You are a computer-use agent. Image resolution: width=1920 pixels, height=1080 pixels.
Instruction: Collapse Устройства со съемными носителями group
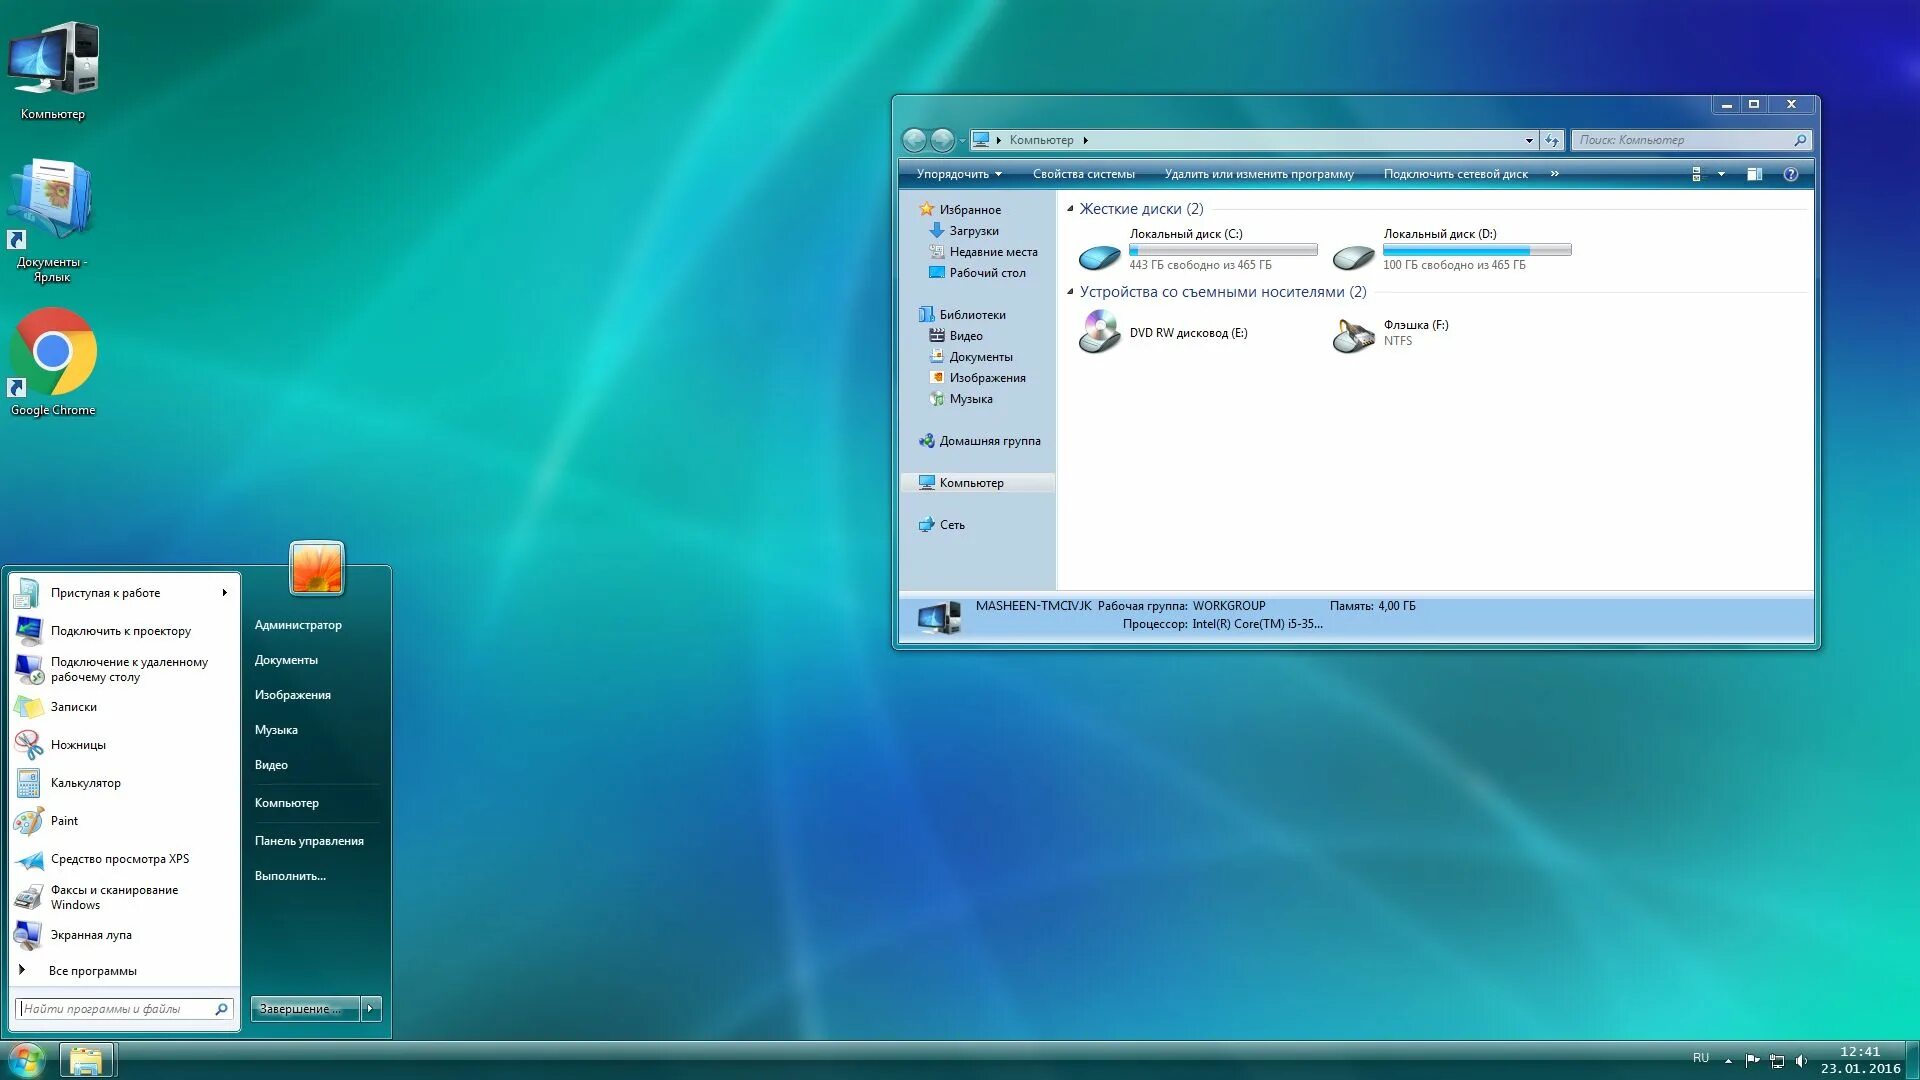coord(1070,292)
